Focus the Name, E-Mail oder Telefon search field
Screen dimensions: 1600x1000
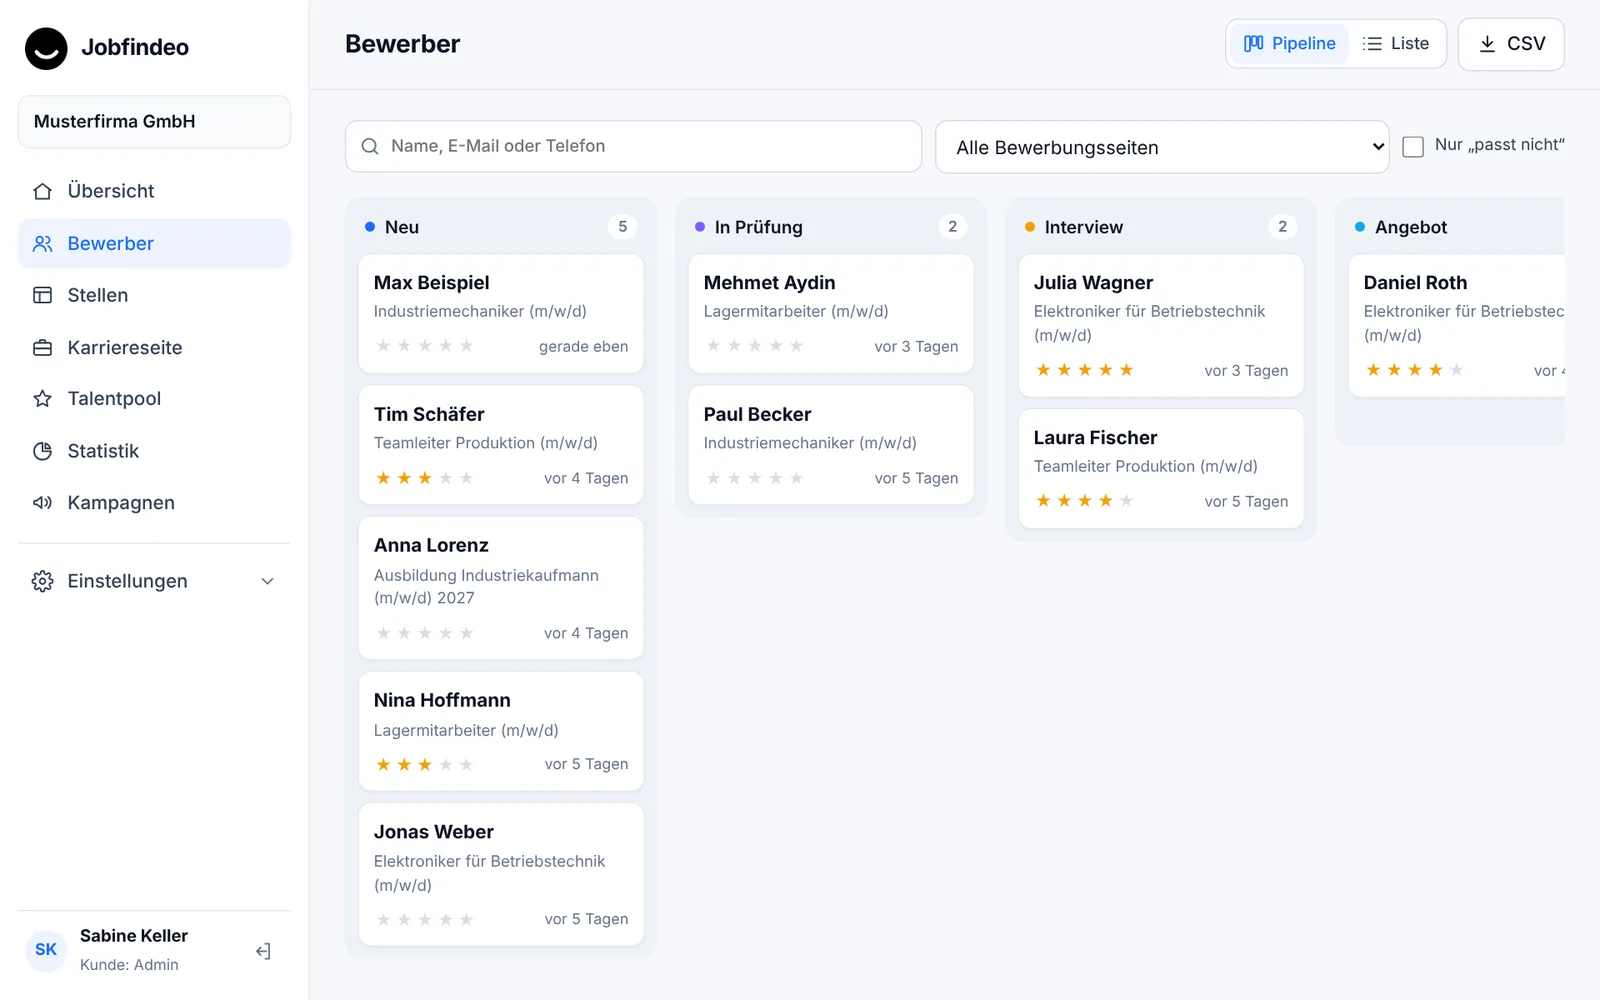633,146
